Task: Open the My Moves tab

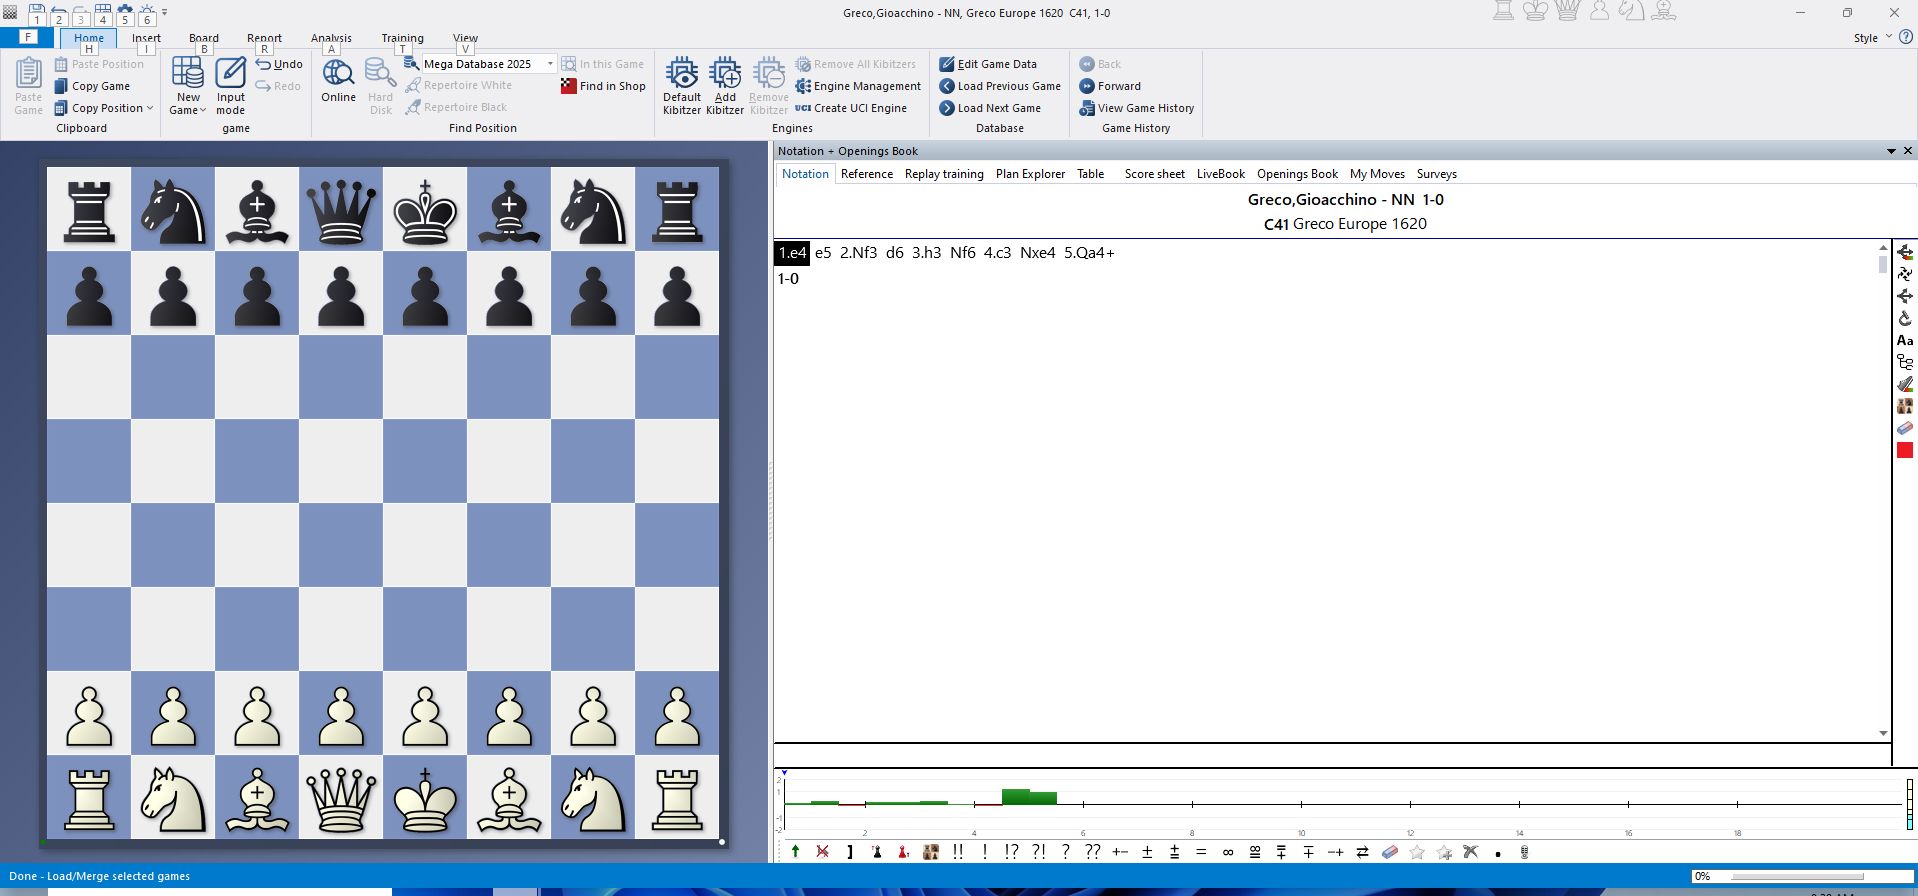Action: pos(1377,174)
